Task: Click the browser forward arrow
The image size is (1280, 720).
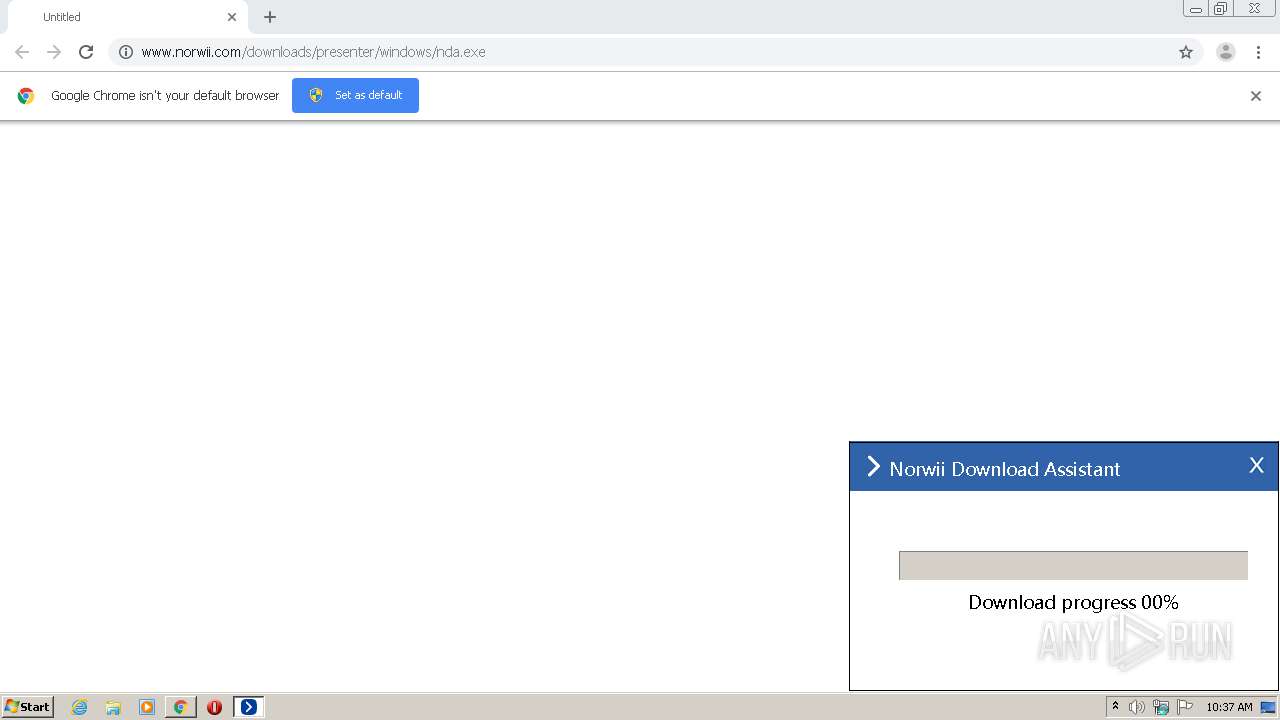Action: click(54, 52)
